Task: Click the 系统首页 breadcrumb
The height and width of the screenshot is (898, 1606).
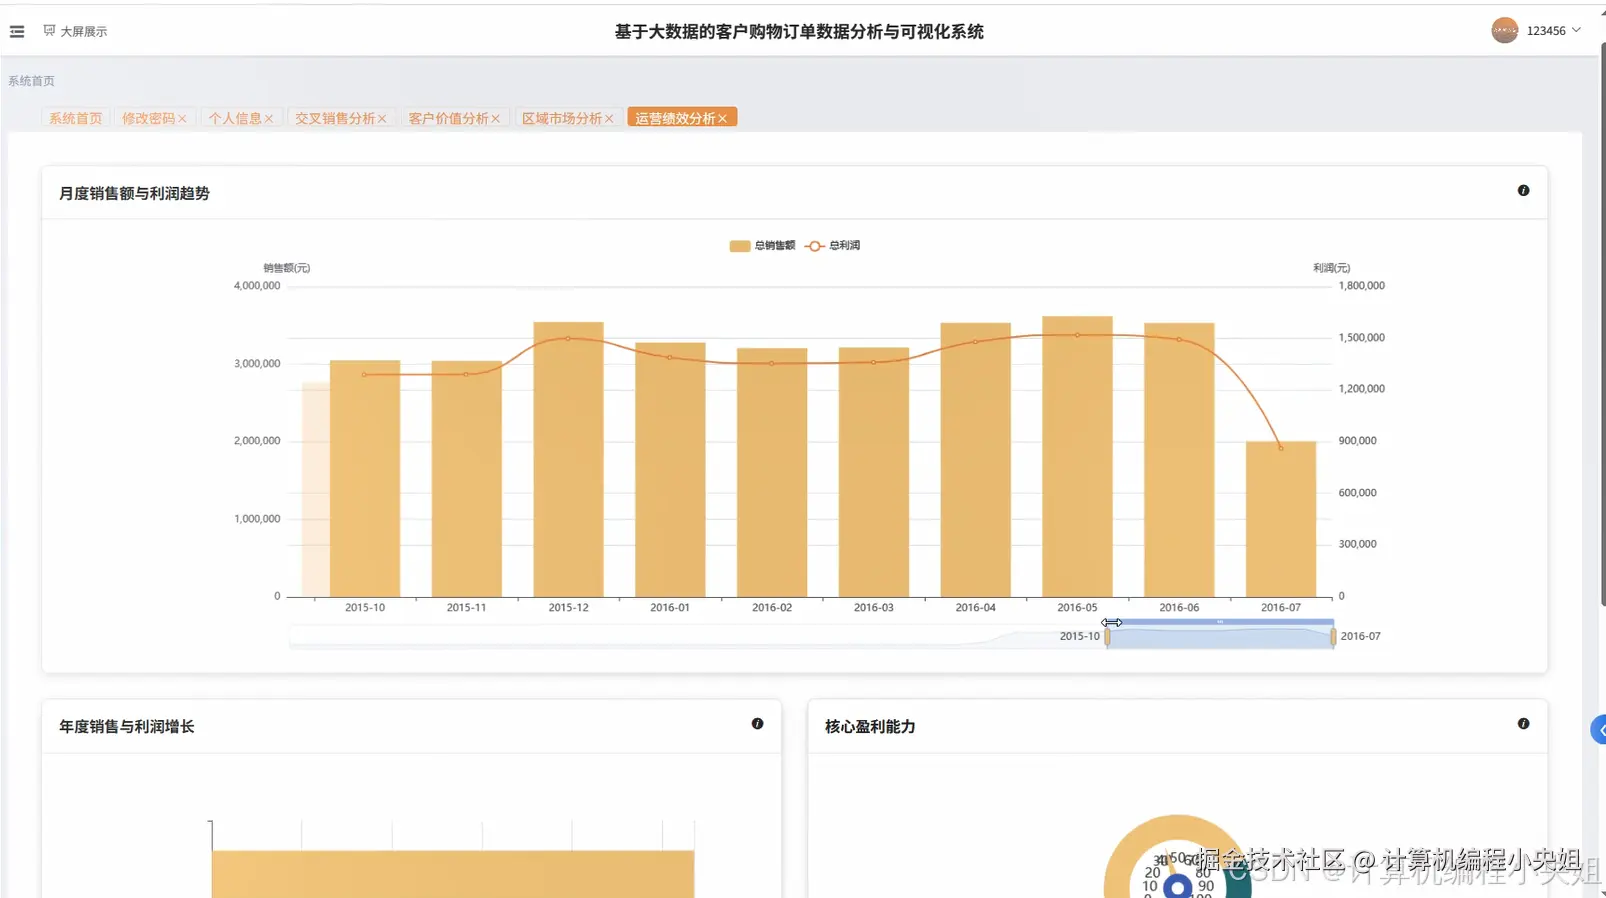Action: click(x=31, y=81)
